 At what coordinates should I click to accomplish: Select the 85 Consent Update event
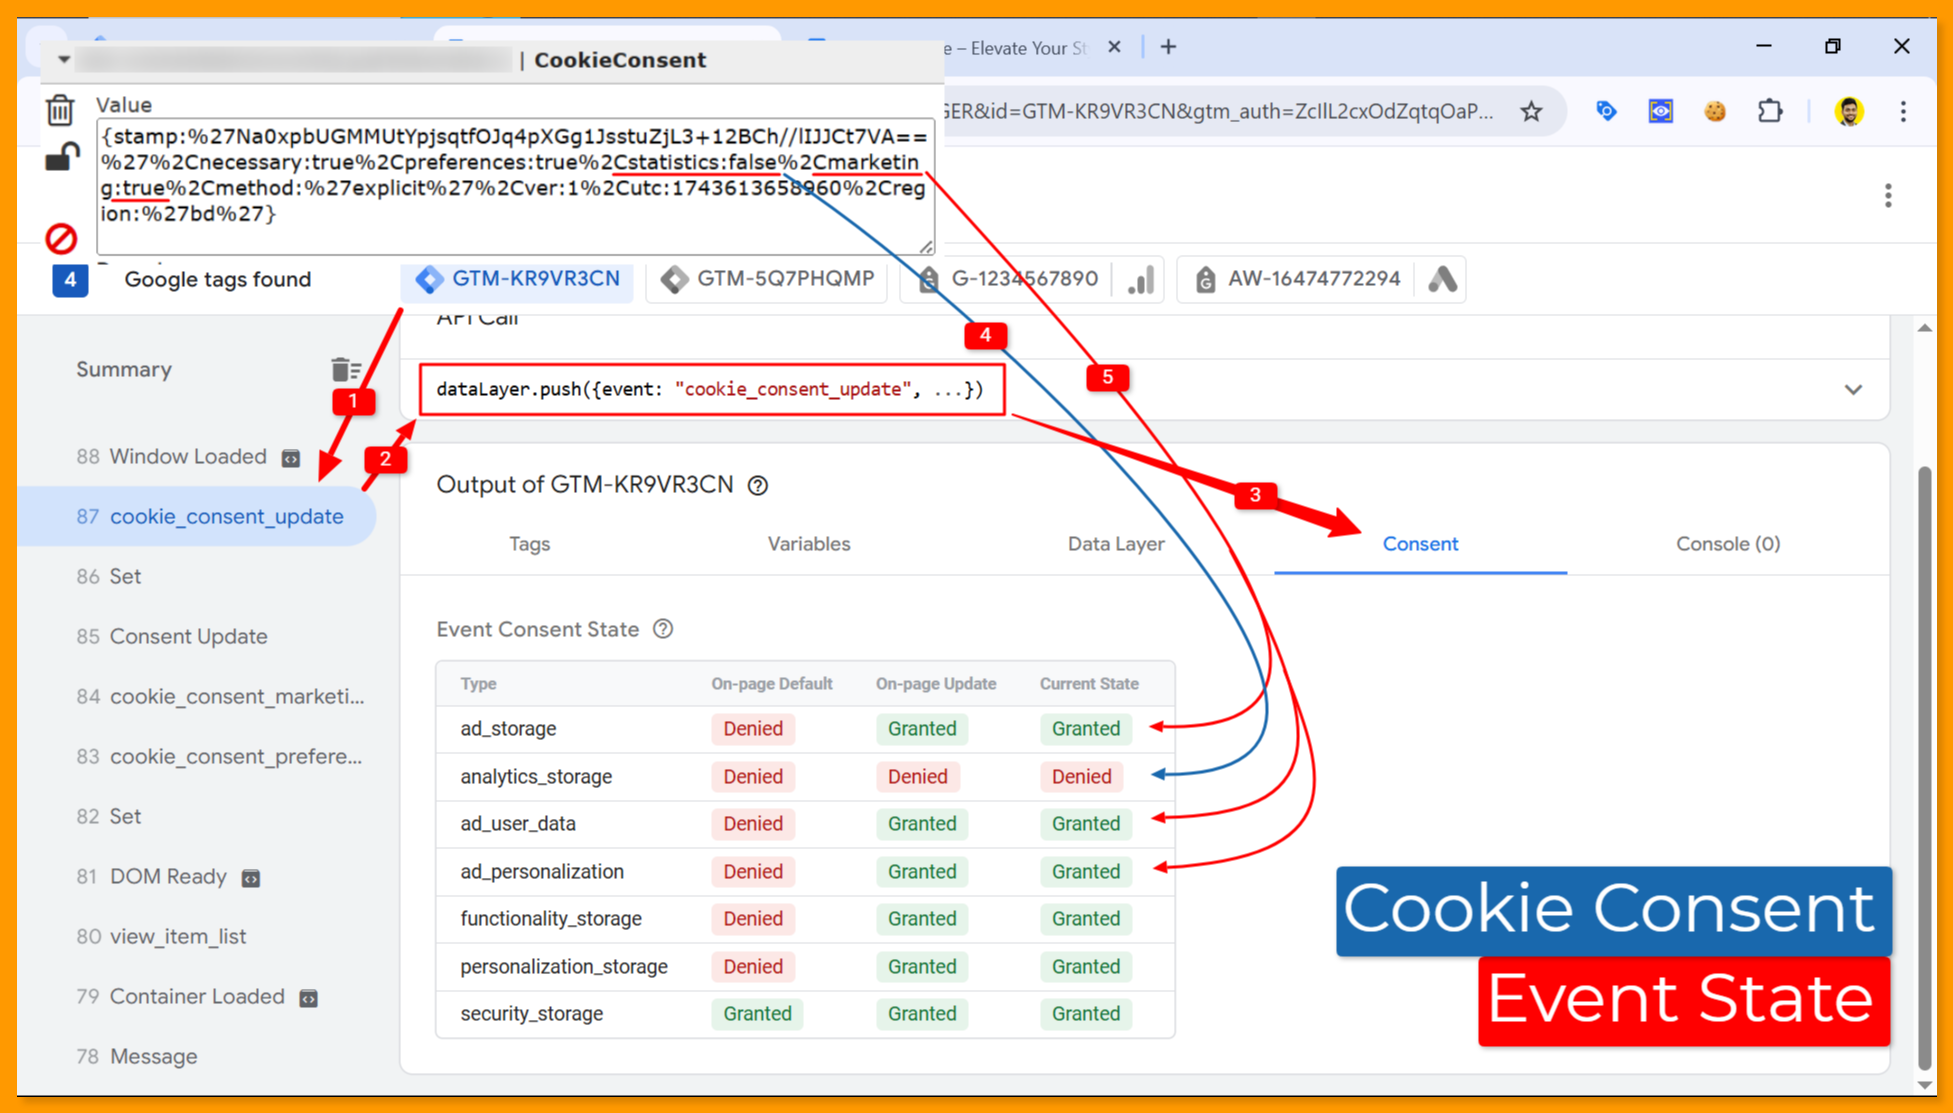(x=188, y=636)
